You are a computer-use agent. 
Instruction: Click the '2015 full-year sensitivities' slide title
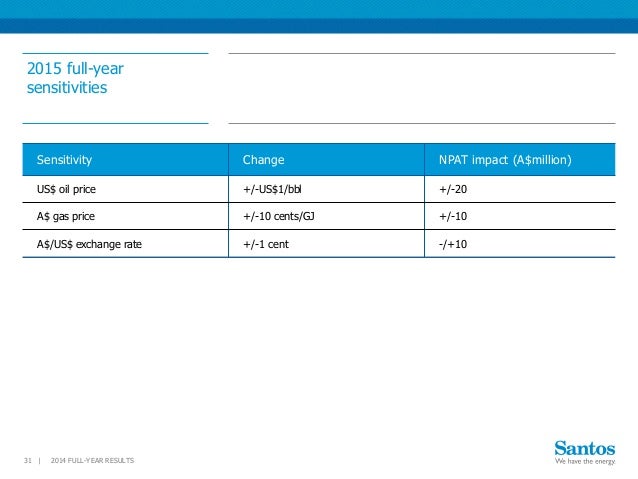75,78
